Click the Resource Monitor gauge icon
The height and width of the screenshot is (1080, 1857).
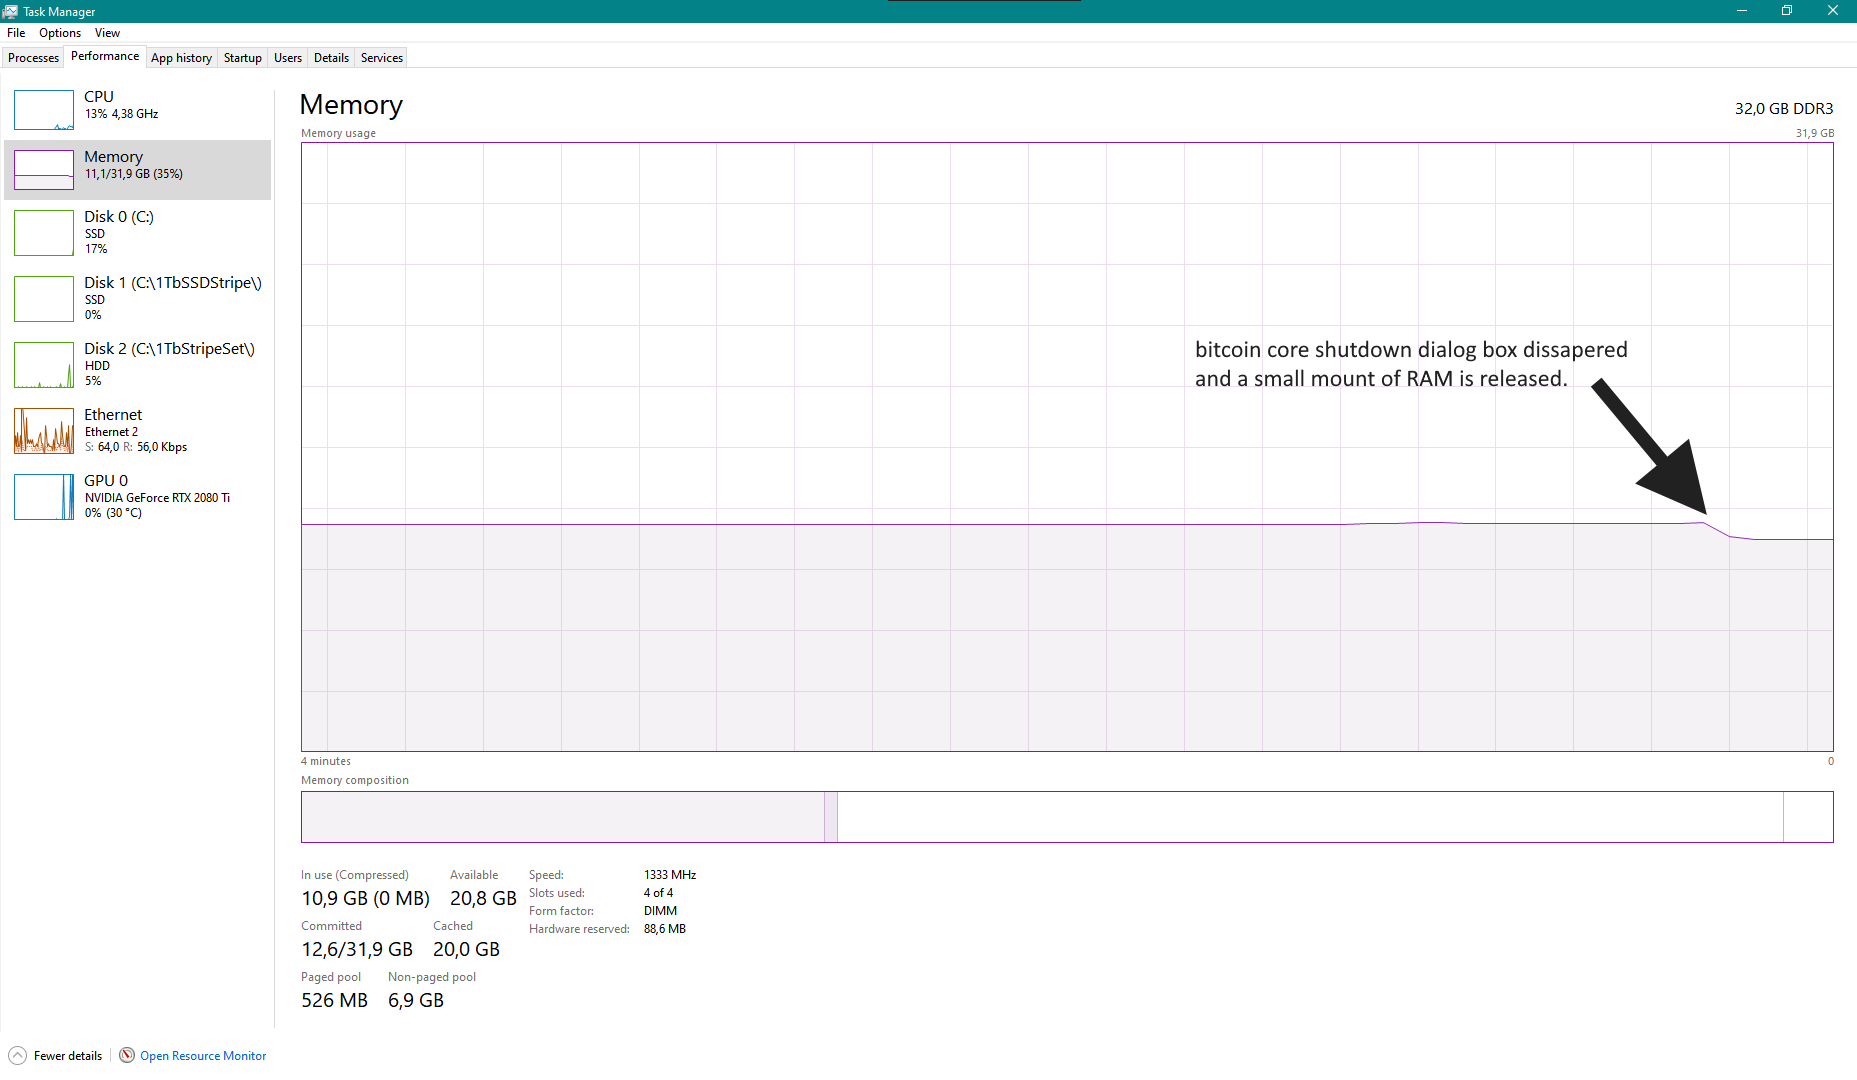(127, 1055)
